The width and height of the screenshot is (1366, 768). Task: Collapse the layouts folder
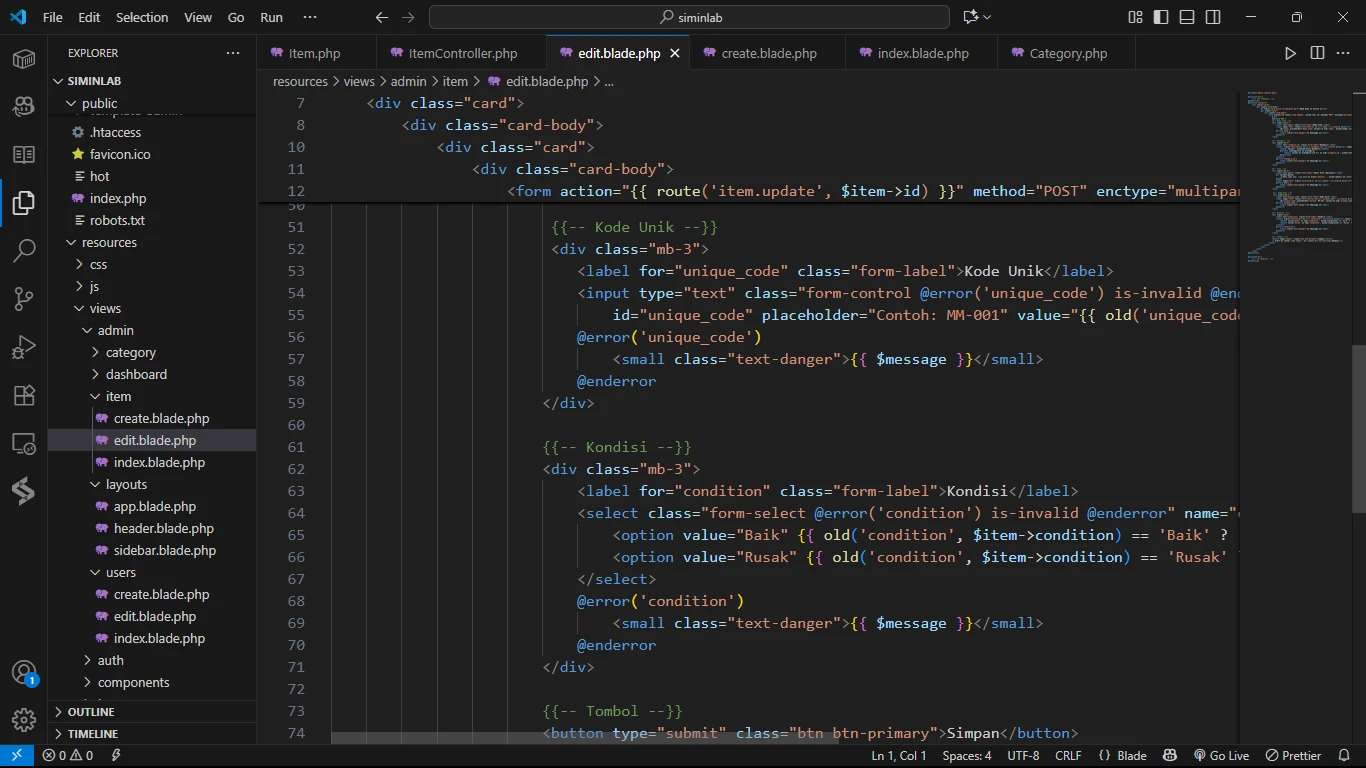point(126,484)
